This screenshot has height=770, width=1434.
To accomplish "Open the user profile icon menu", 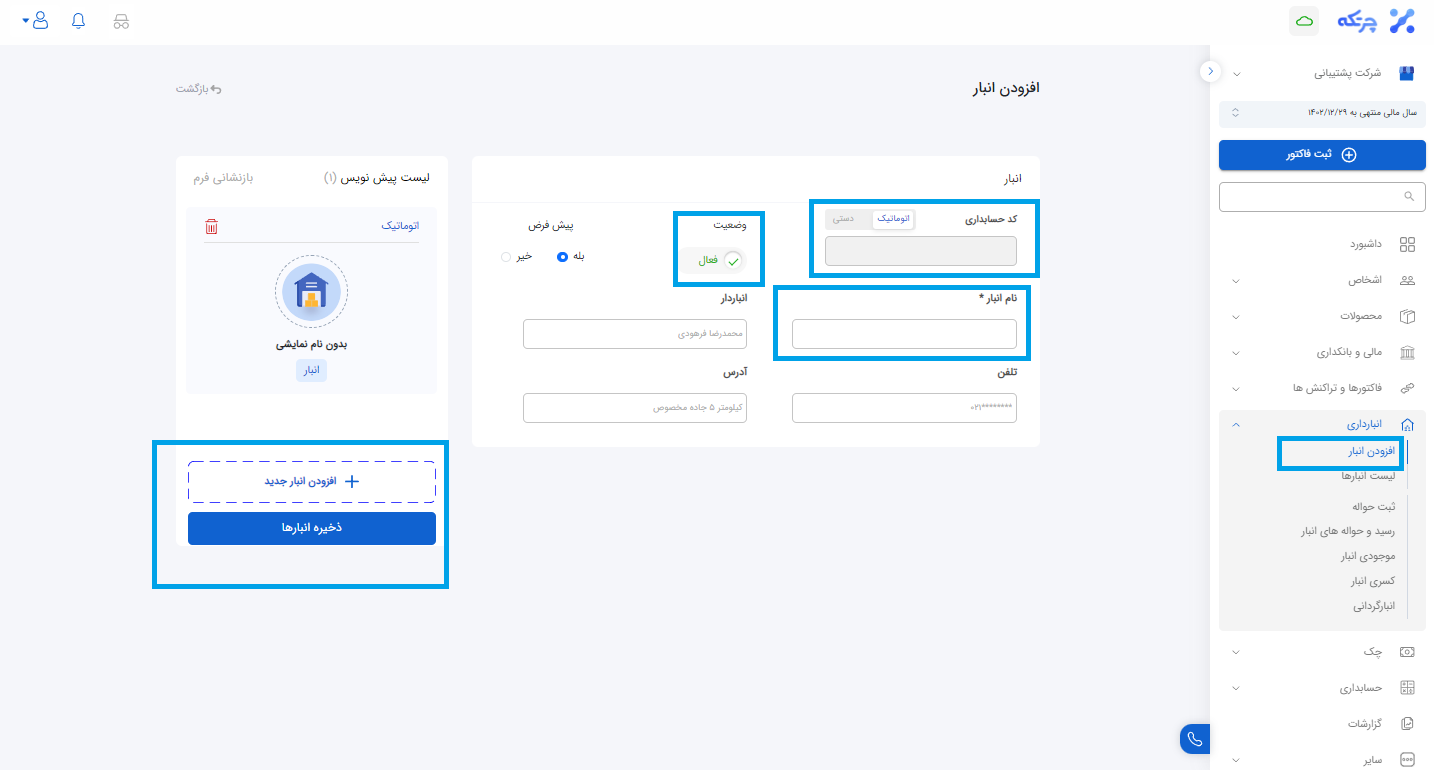I will (x=39, y=21).
